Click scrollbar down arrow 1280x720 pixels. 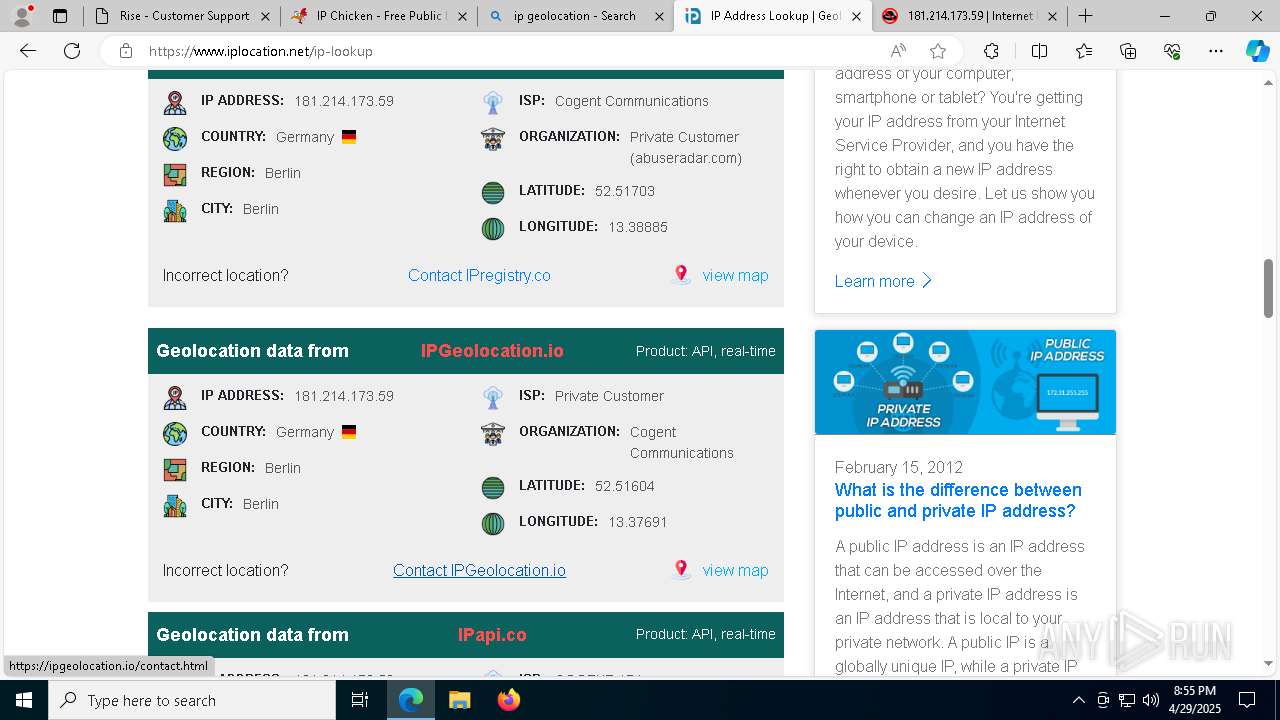[x=1269, y=663]
